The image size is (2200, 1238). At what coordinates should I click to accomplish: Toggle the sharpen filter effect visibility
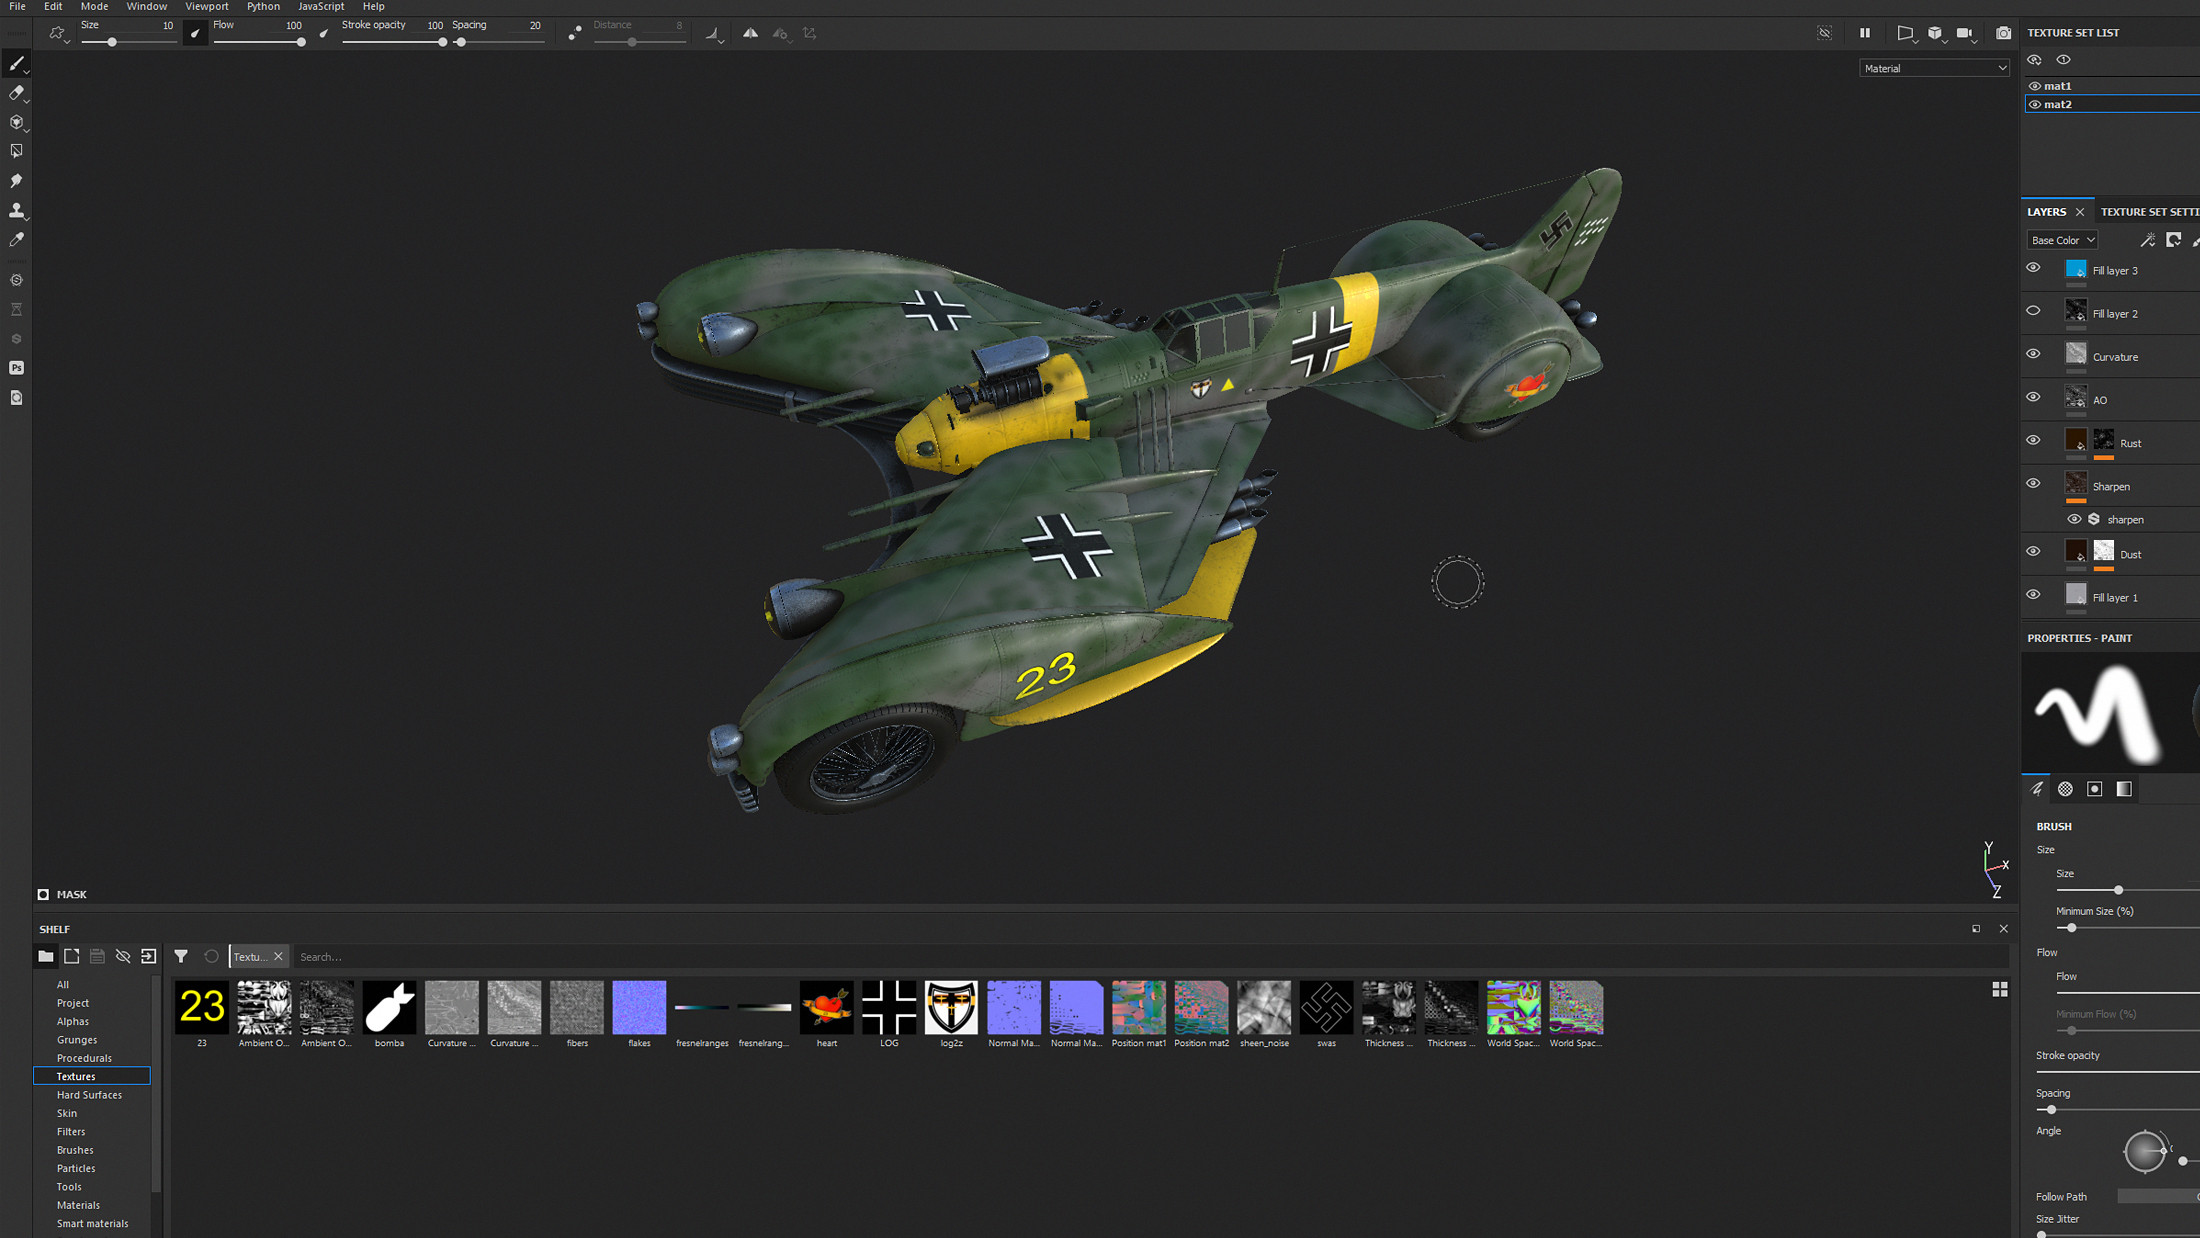point(2074,519)
